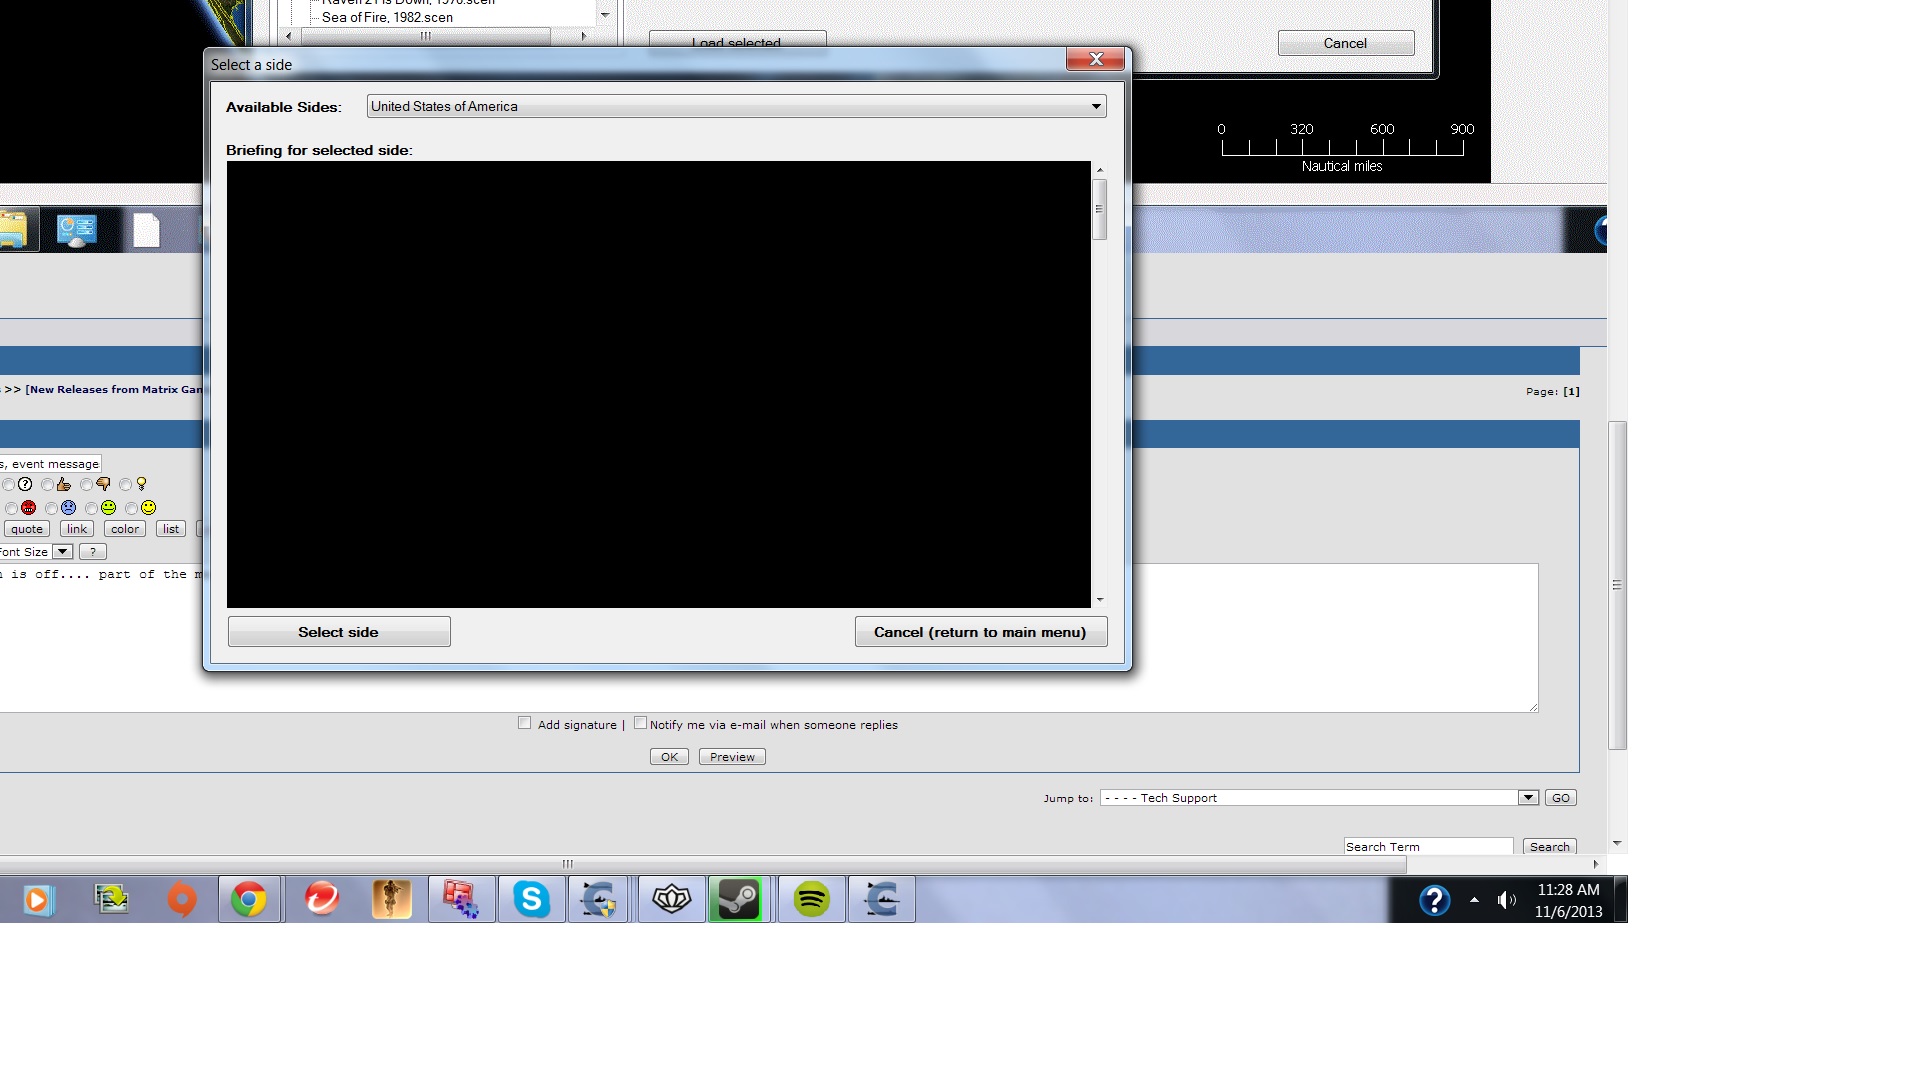Click Cancel (return to main menu)
Image resolution: width=1920 pixels, height=1080 pixels.
pos(981,632)
